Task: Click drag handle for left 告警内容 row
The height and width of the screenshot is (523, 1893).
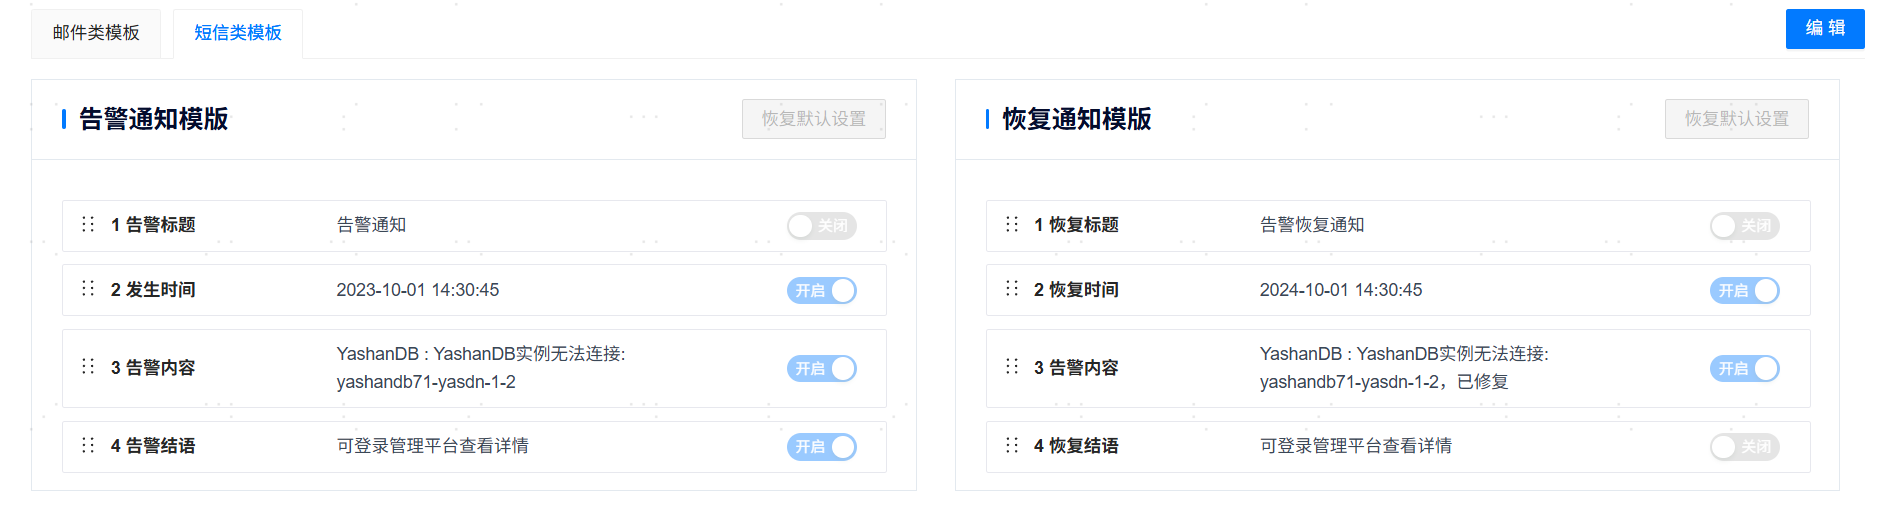Action: (x=88, y=367)
